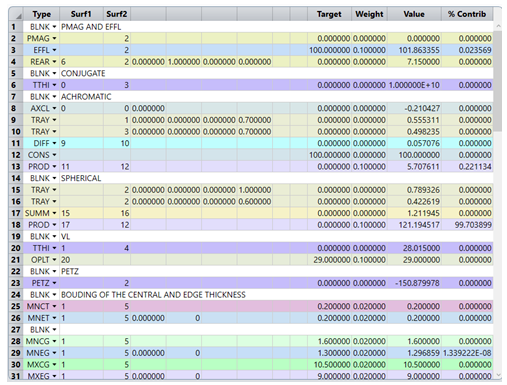Click the vertical scrollbar thumb
Screen dimensions: 507x385
tap(498, 81)
